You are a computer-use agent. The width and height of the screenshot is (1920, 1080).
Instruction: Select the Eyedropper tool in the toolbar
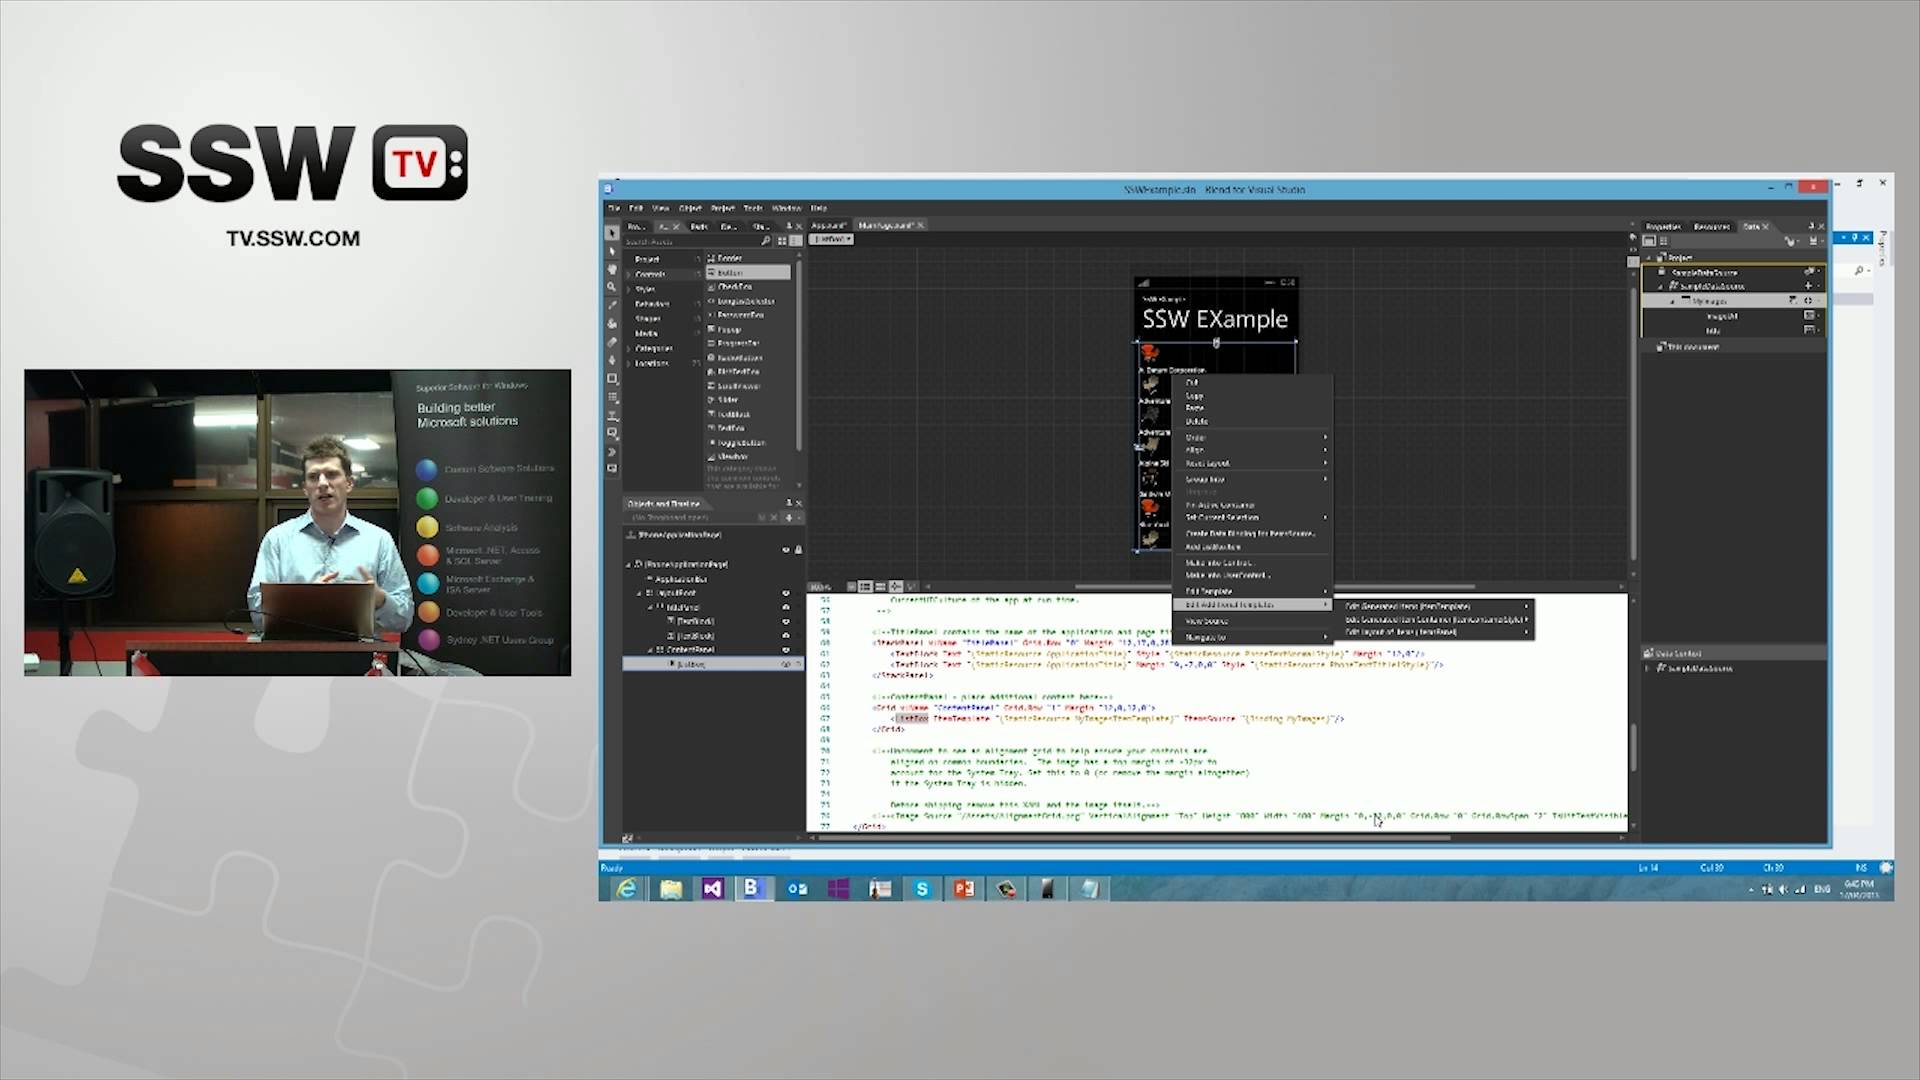coord(612,302)
